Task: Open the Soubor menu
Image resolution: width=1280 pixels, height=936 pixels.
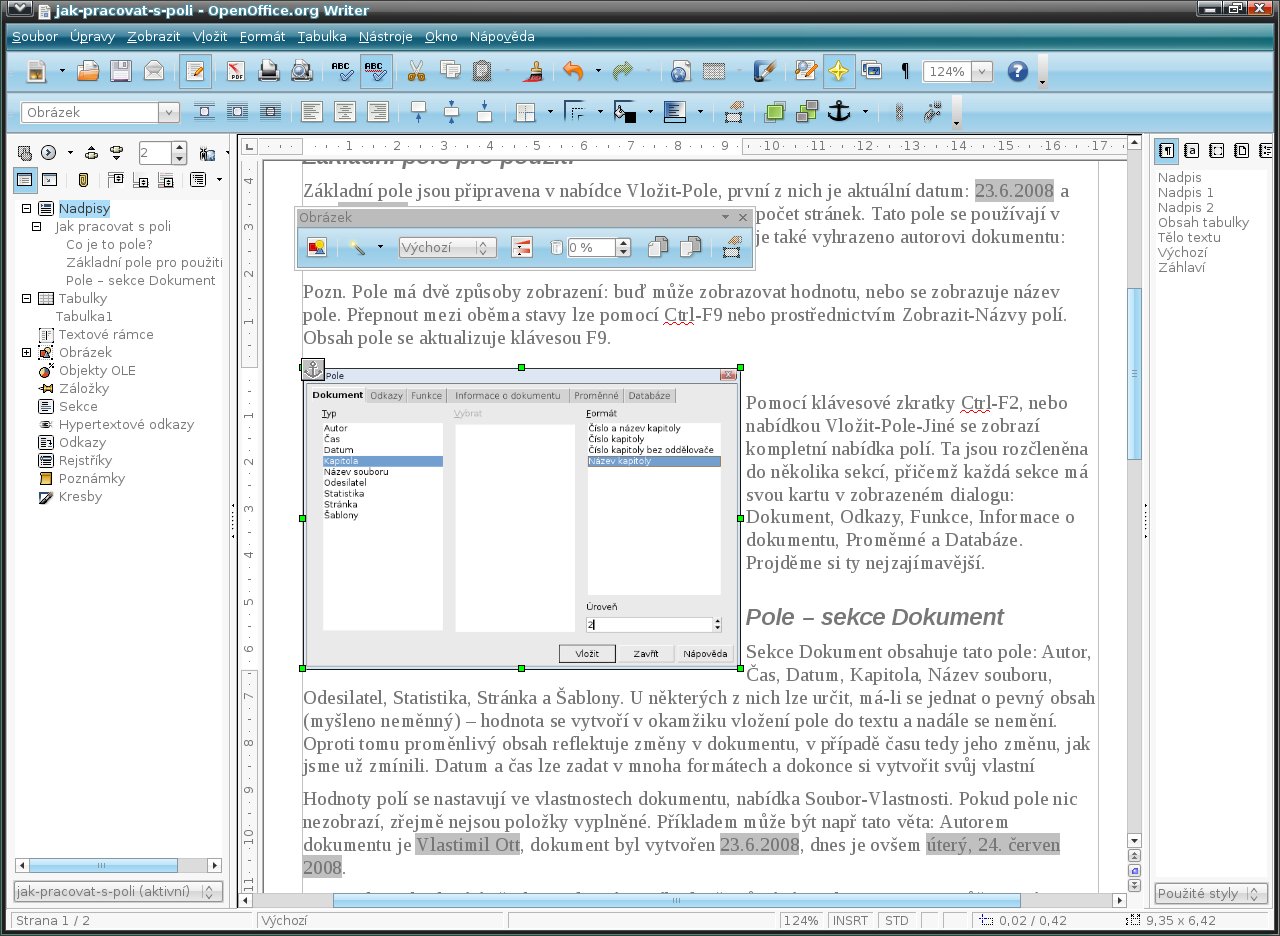Action: click(35, 37)
